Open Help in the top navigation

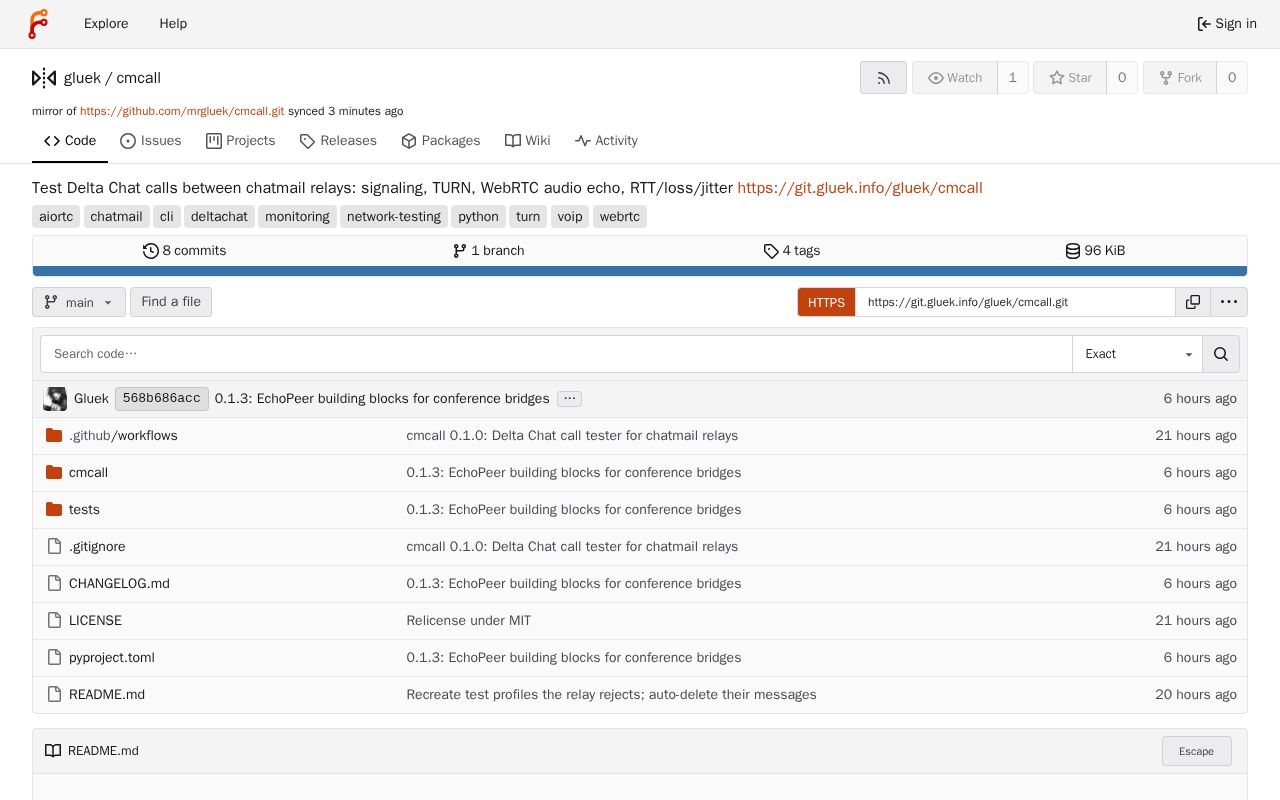pyautogui.click(x=173, y=24)
